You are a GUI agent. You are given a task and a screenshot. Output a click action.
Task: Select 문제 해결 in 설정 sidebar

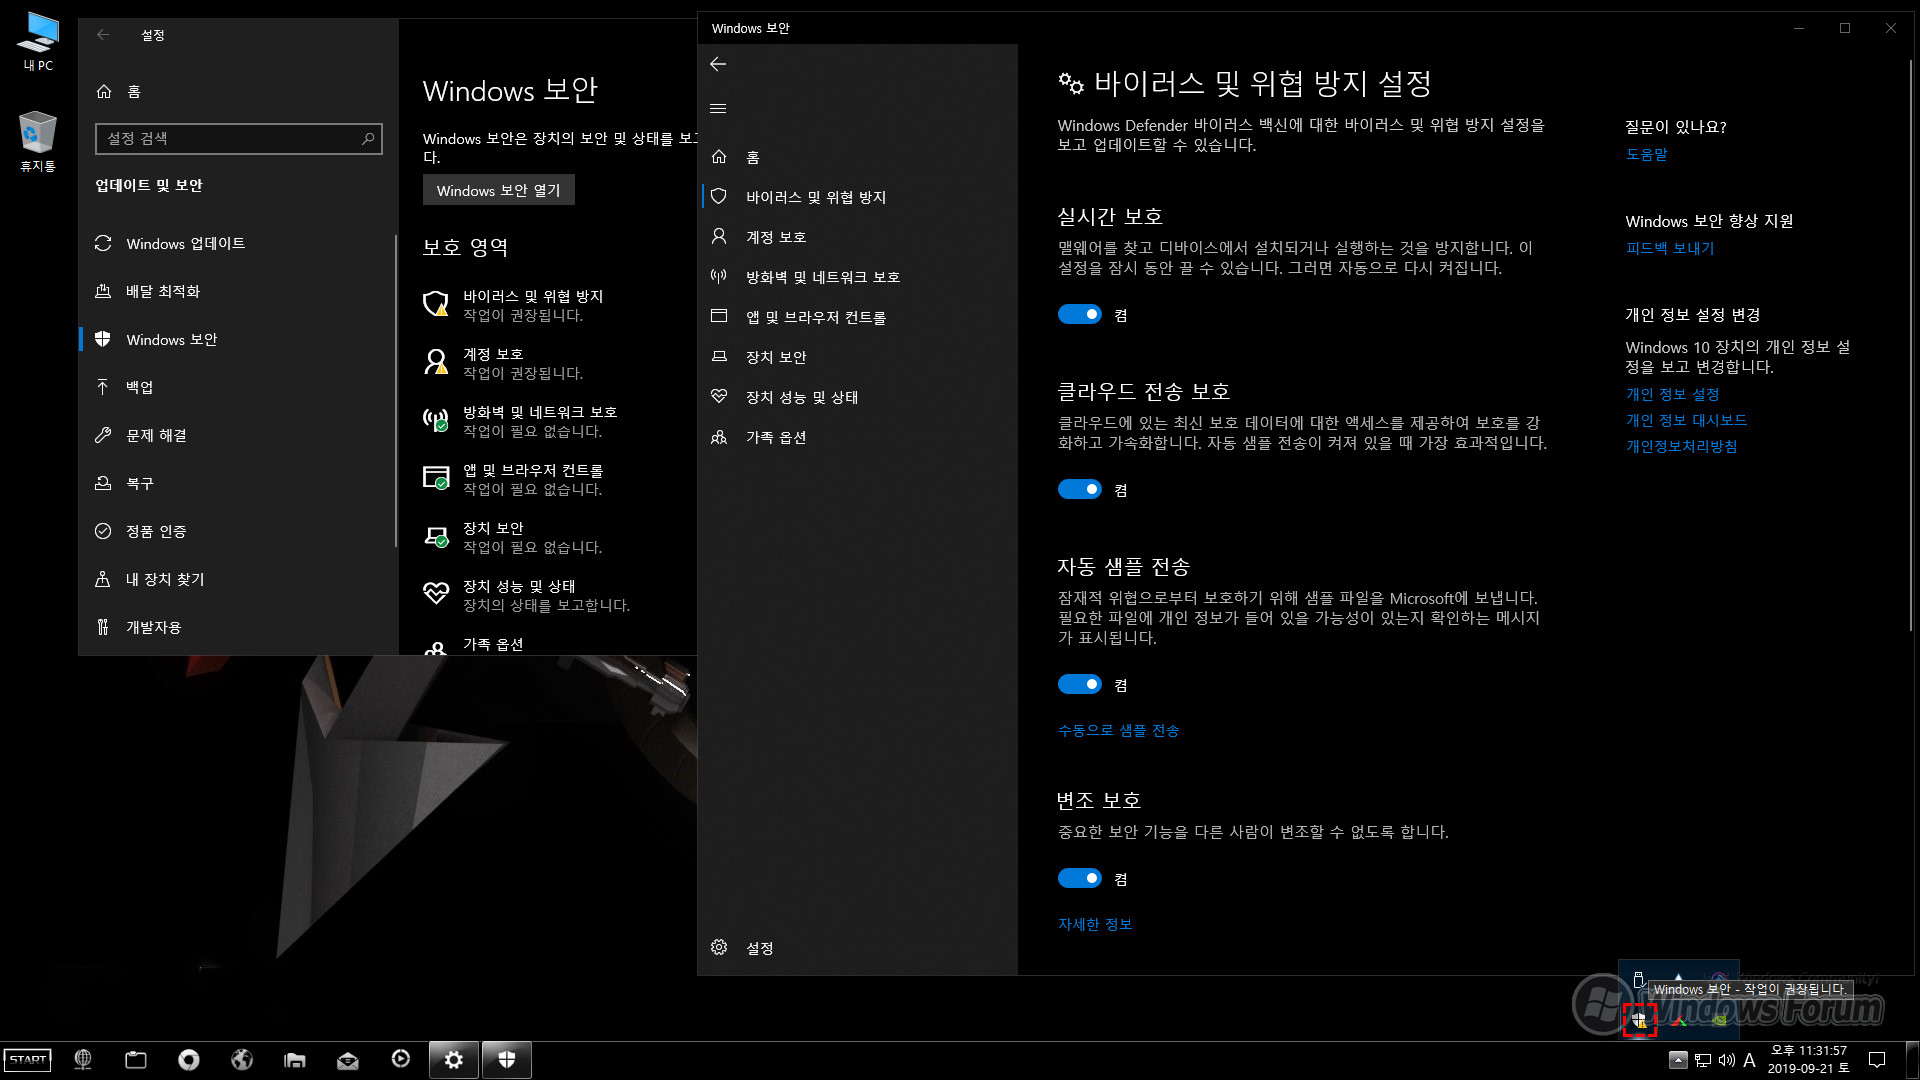[238, 435]
